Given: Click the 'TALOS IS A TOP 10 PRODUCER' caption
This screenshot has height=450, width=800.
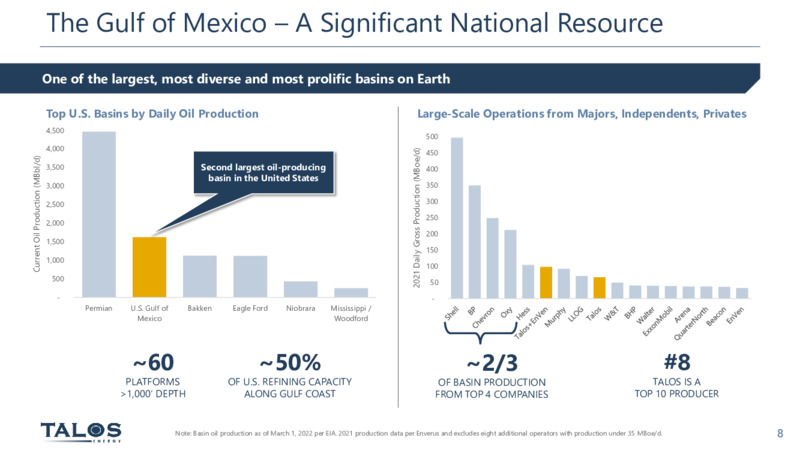Looking at the screenshot, I should [677, 388].
